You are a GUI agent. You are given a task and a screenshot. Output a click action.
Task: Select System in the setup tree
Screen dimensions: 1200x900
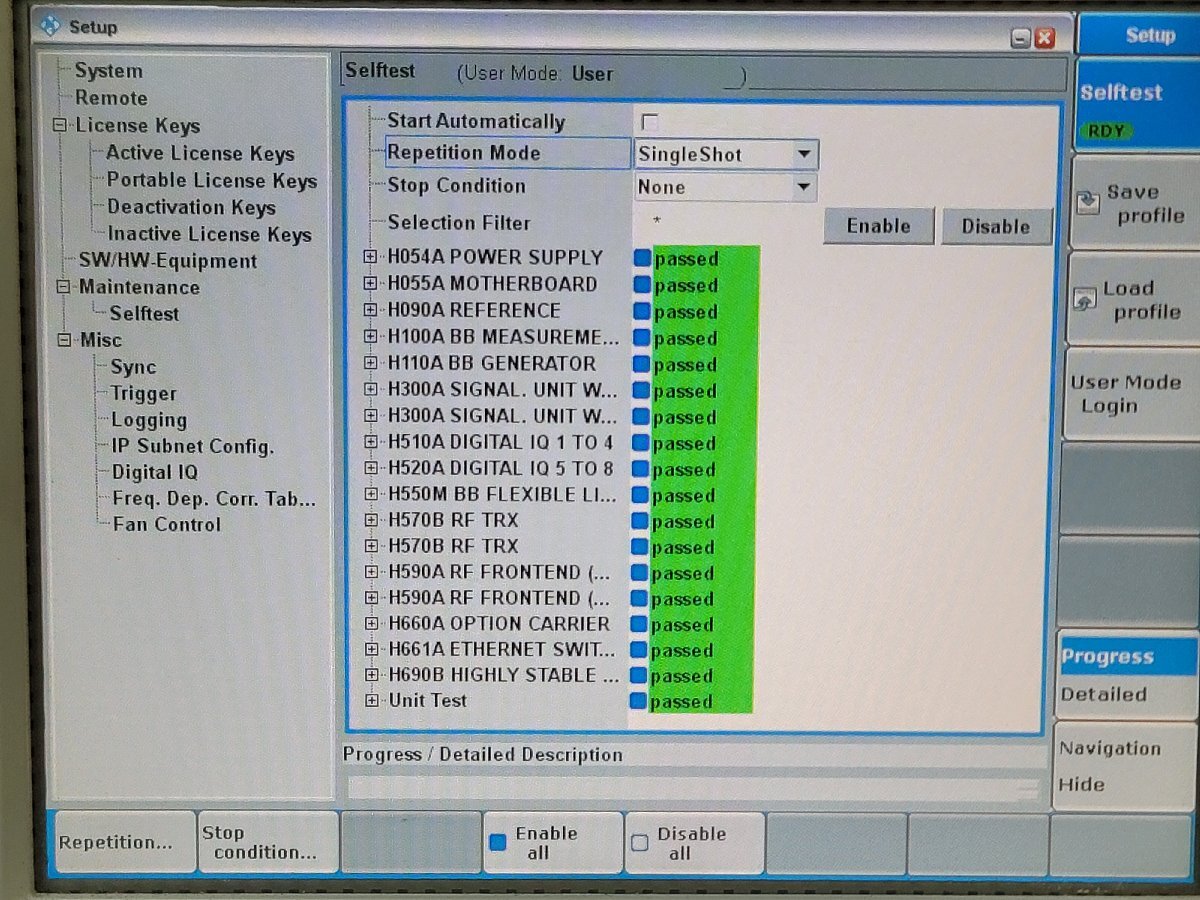pyautogui.click(x=108, y=71)
